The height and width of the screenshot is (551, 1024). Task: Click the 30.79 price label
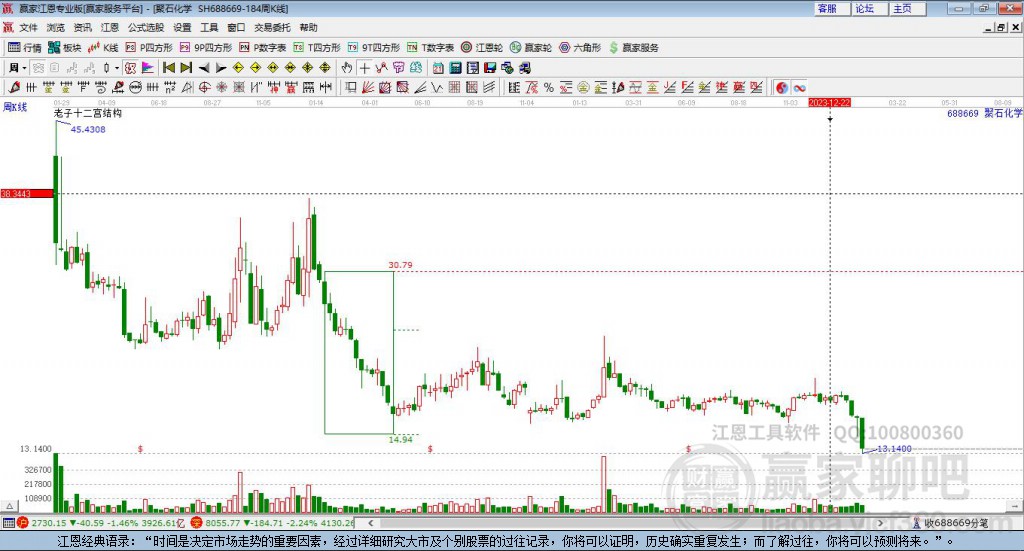[400, 265]
